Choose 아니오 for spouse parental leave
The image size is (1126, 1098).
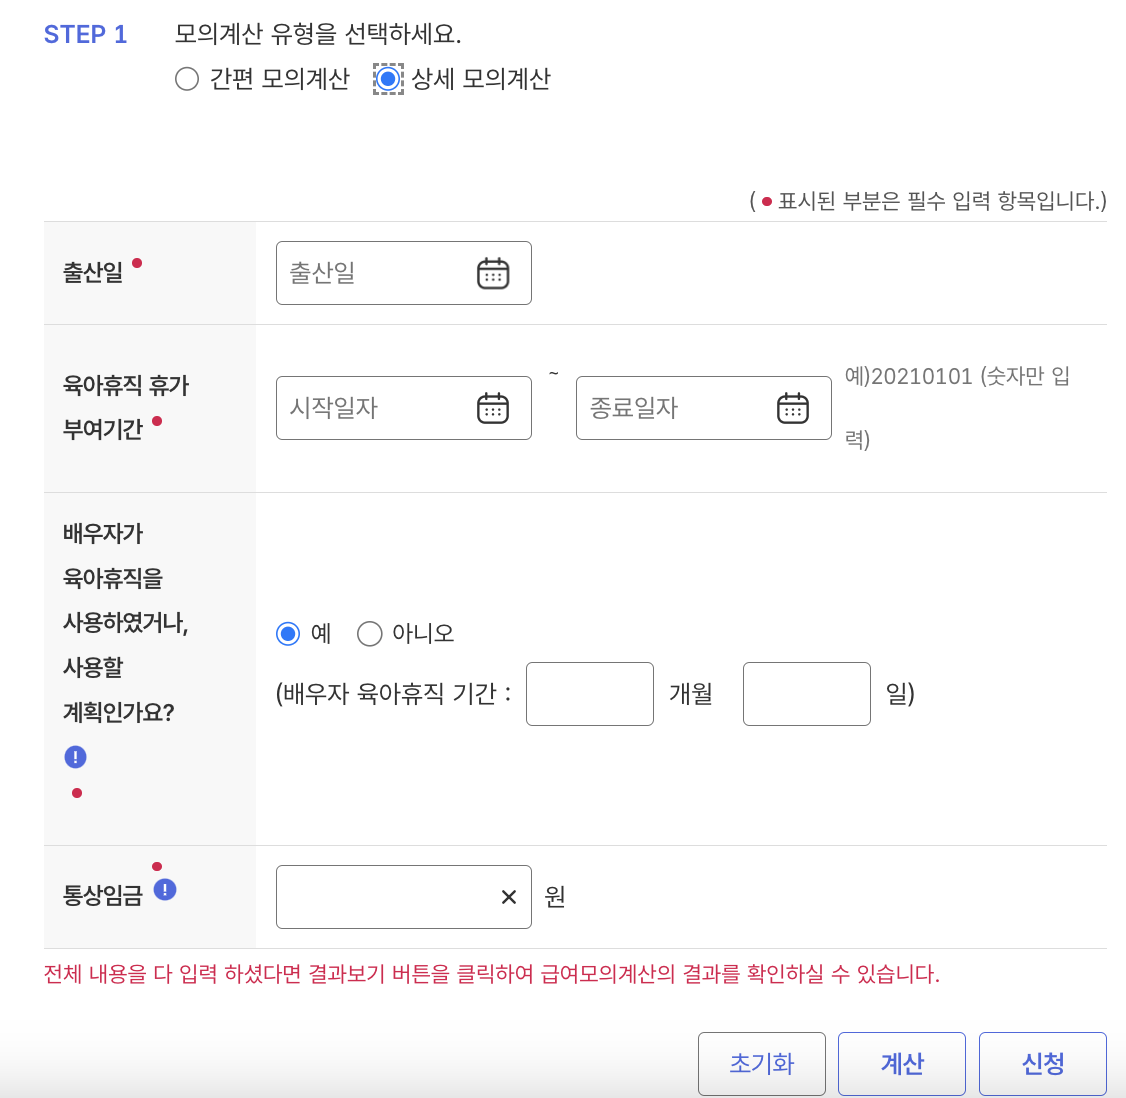pyautogui.click(x=369, y=633)
